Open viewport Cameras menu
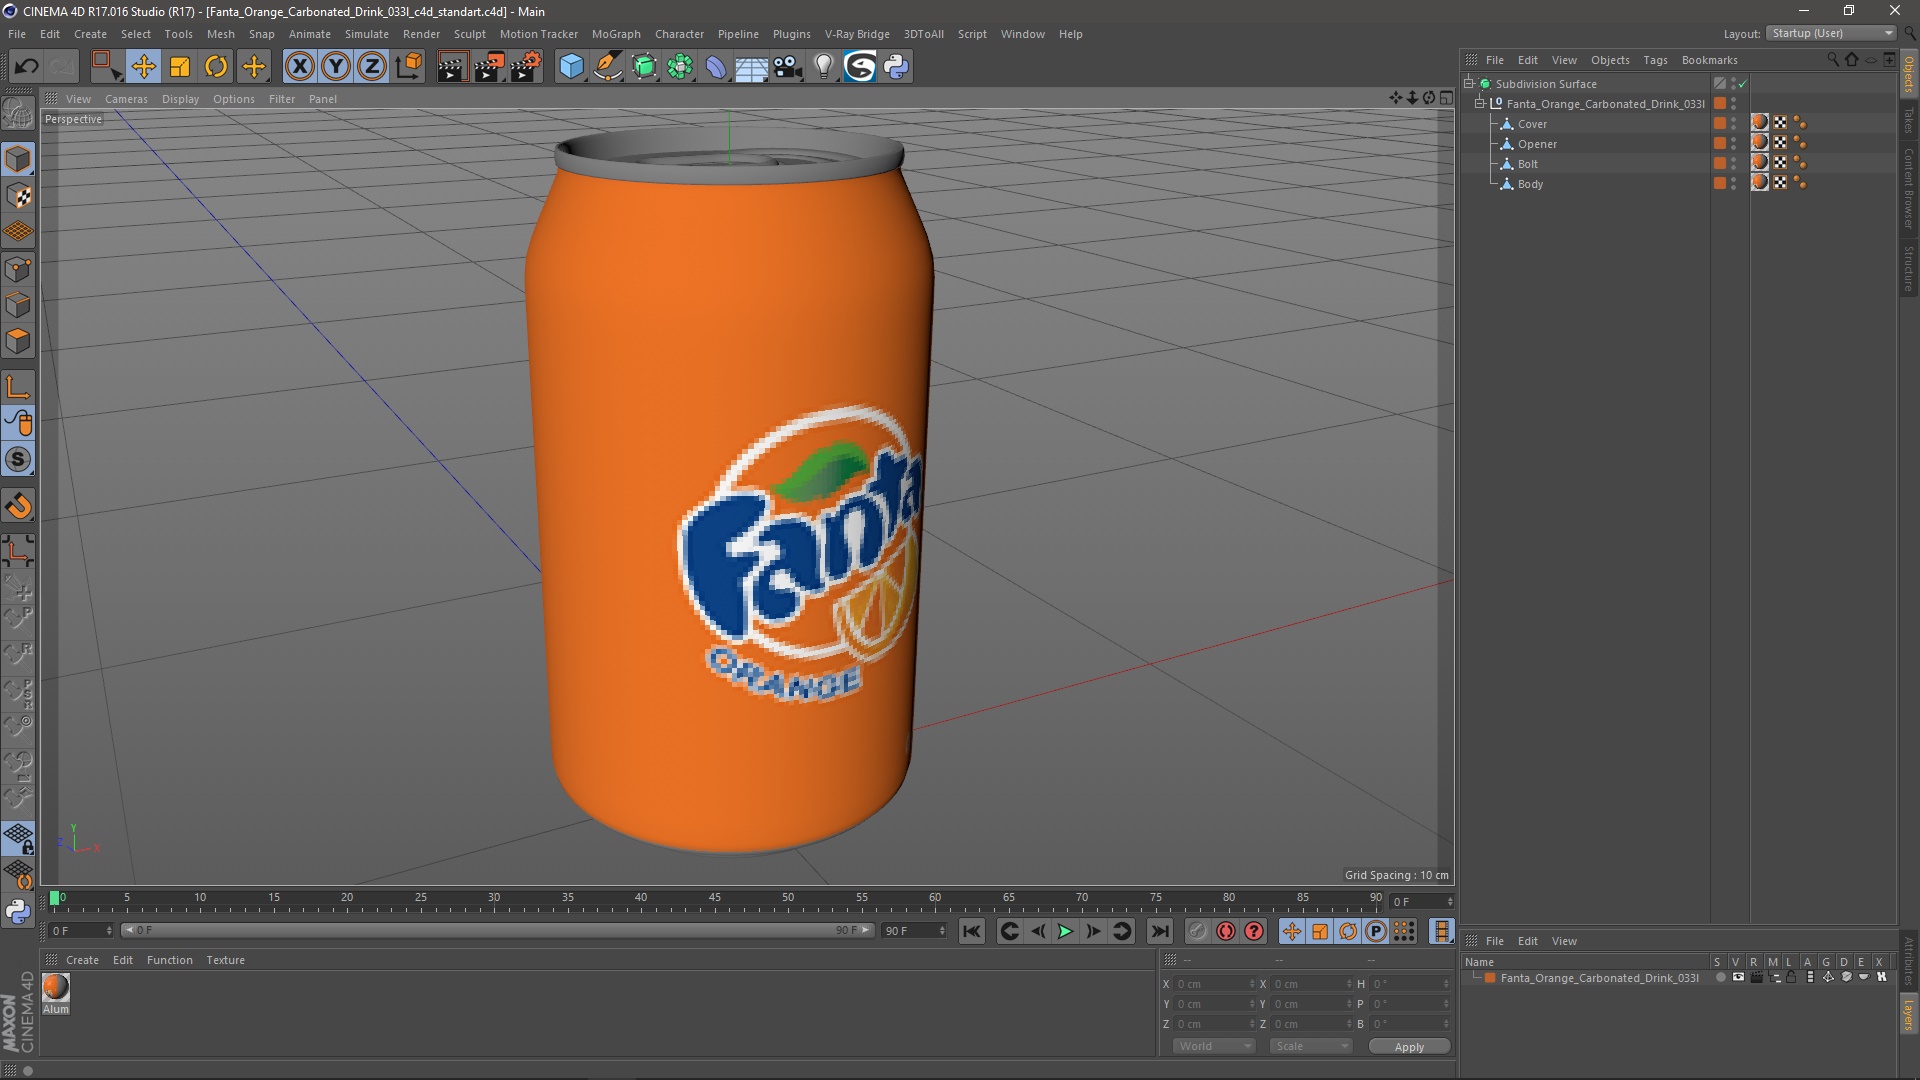Viewport: 1920px width, 1080px height. pos(126,99)
